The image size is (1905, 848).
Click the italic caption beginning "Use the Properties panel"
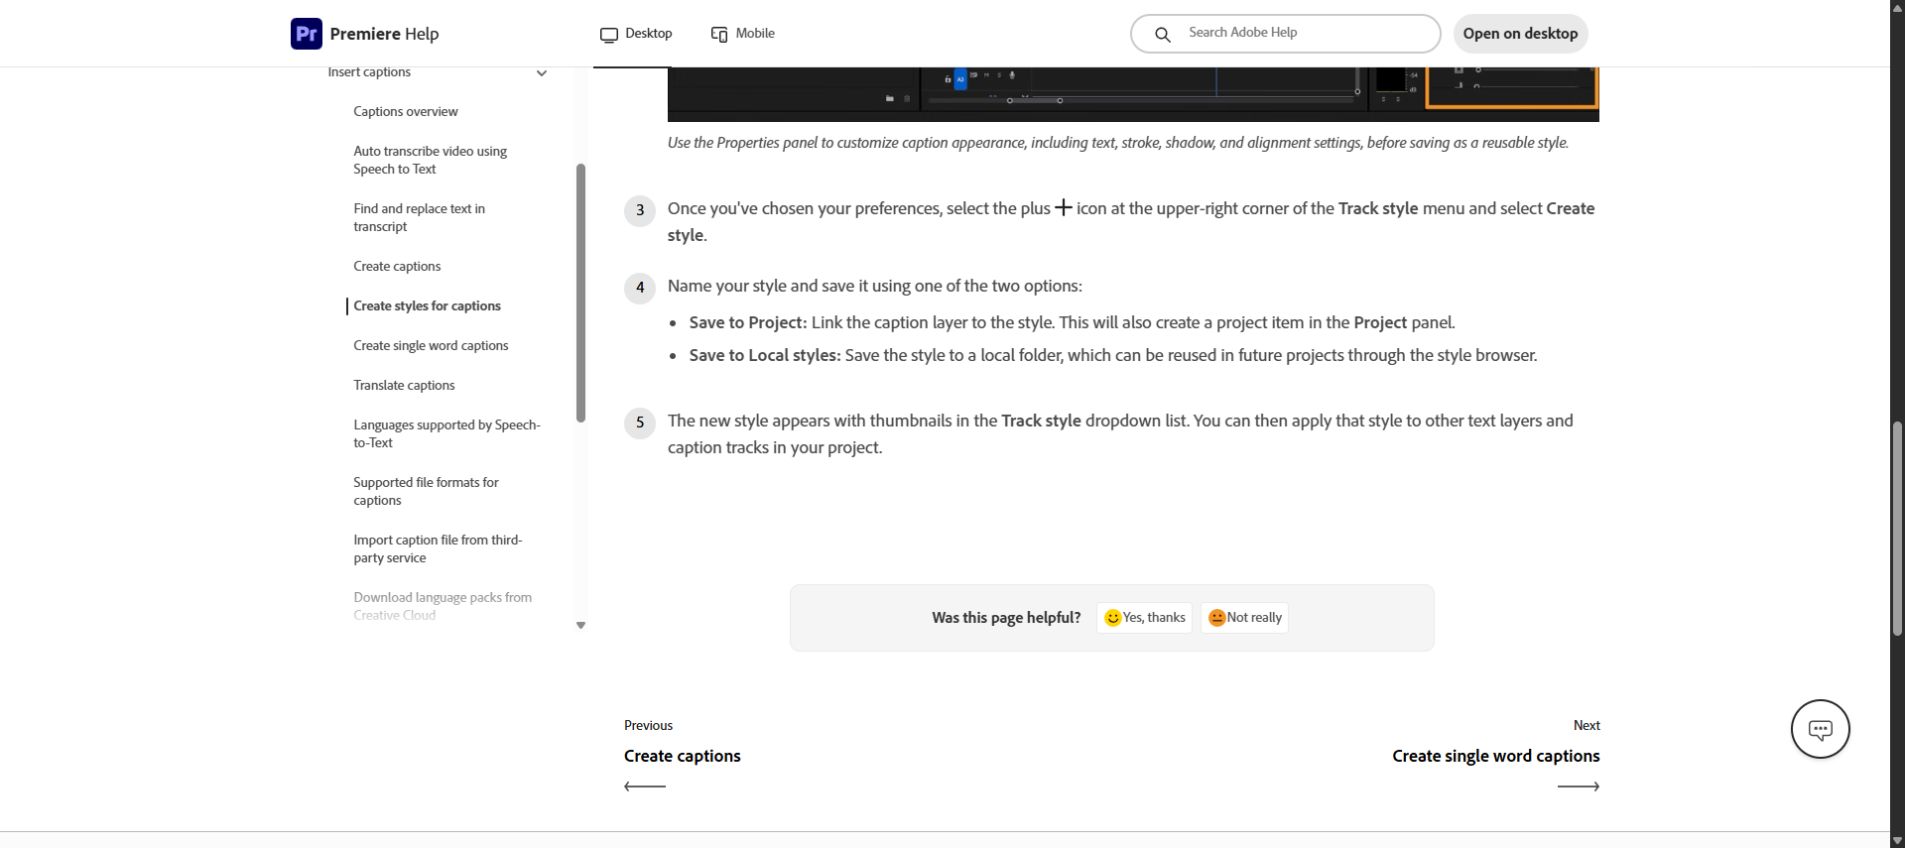tap(1118, 143)
